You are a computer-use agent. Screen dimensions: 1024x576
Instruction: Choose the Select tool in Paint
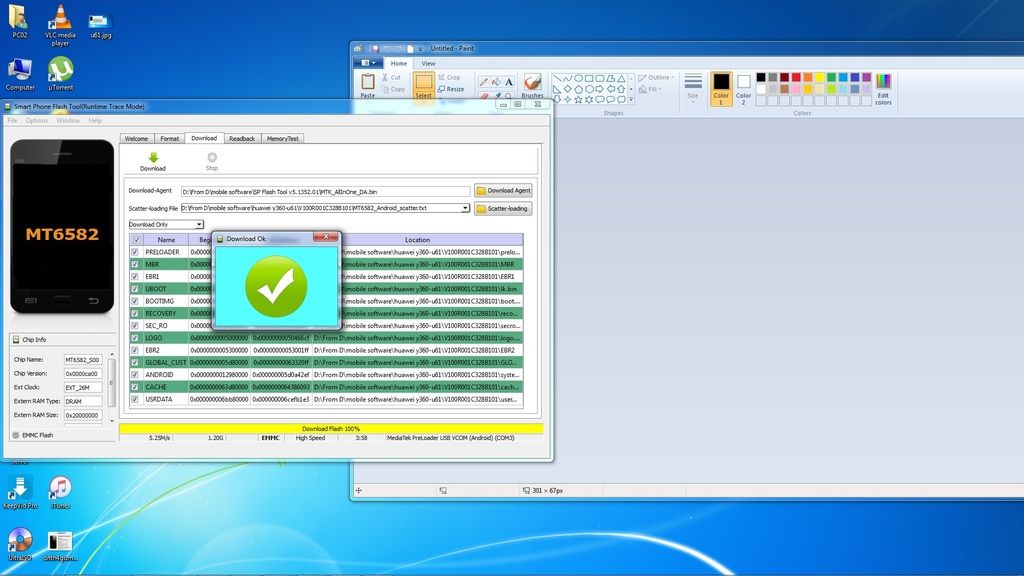pos(423,84)
